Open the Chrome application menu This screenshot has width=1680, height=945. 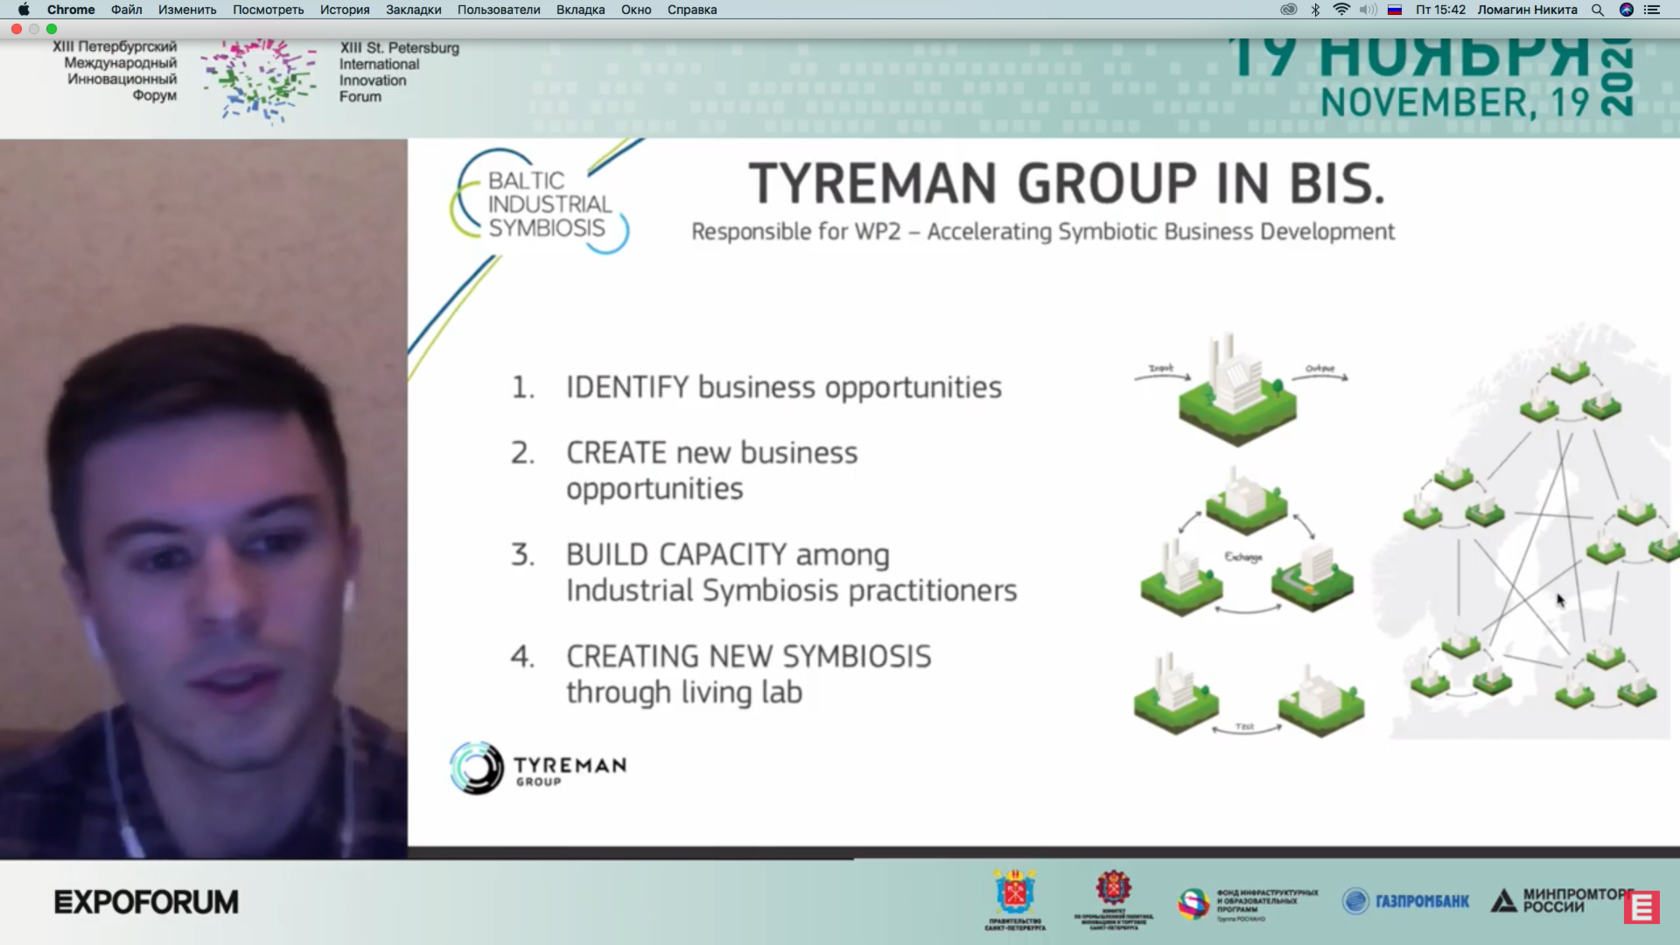(x=71, y=9)
